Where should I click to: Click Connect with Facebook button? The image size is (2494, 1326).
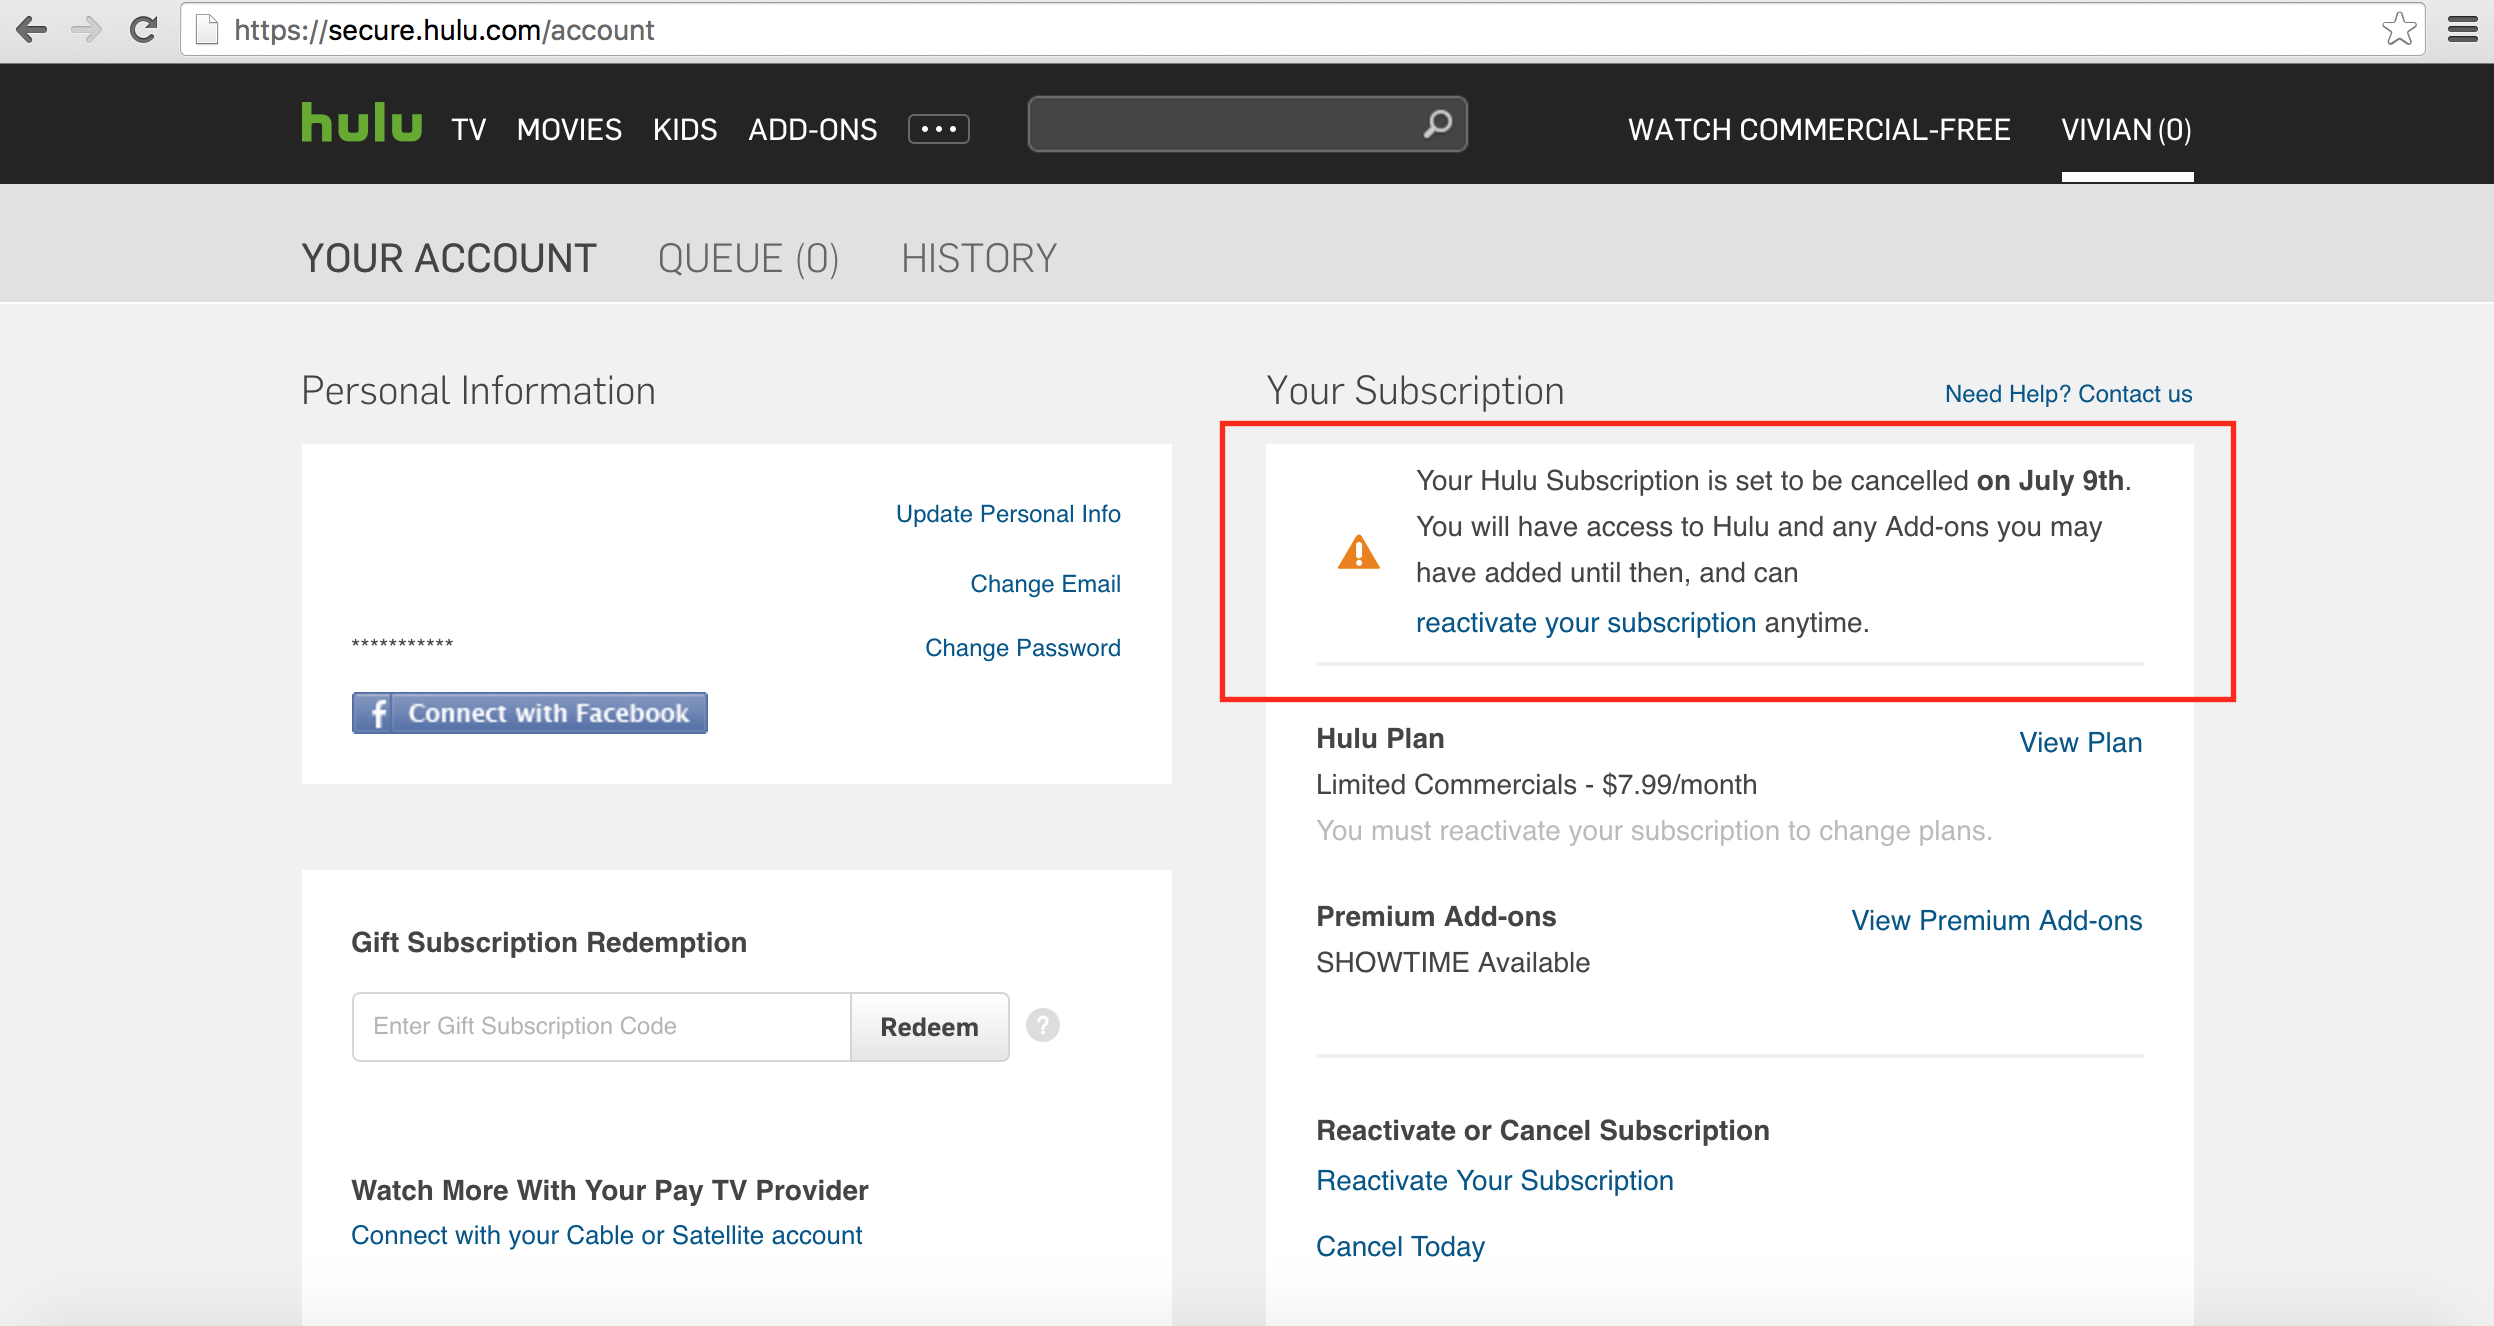click(529, 713)
